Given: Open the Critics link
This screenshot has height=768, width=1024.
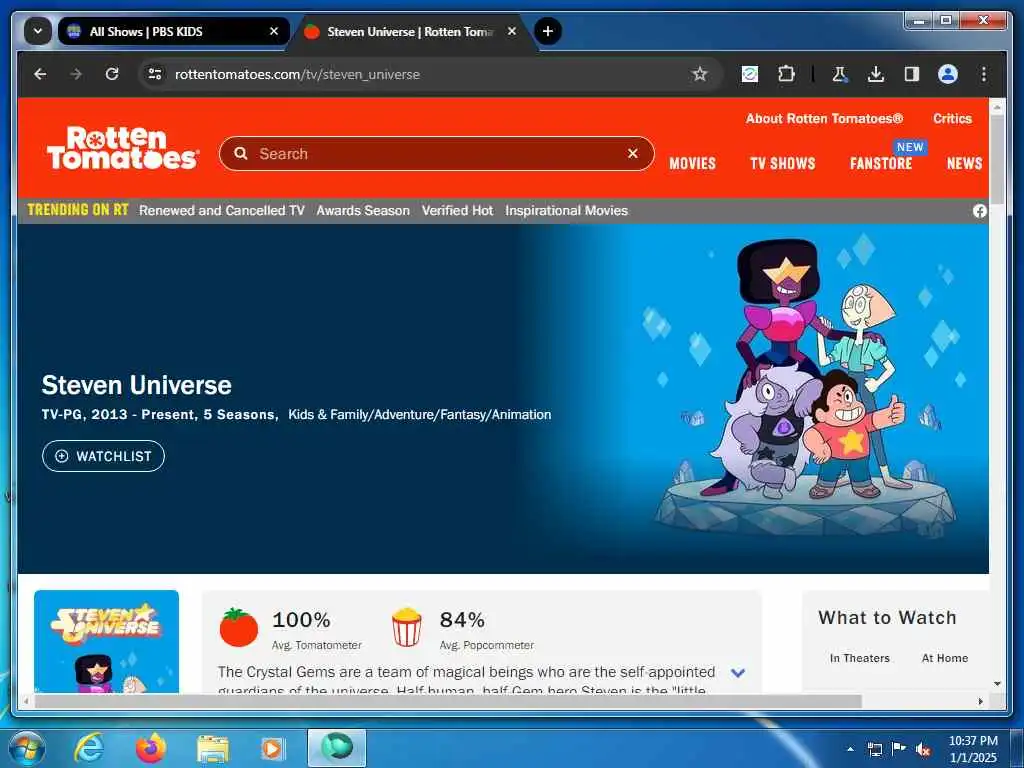Looking at the screenshot, I should tap(952, 118).
